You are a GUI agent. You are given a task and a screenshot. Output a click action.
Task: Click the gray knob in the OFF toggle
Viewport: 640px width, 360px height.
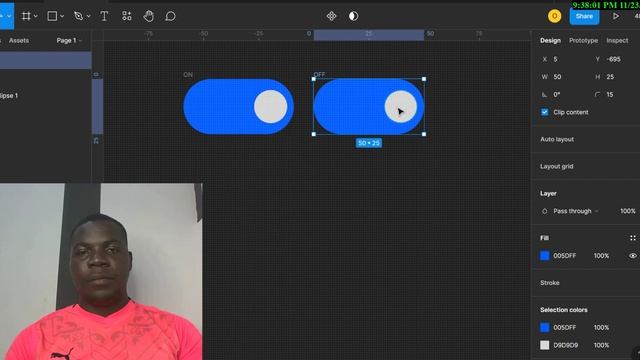pyautogui.click(x=401, y=107)
